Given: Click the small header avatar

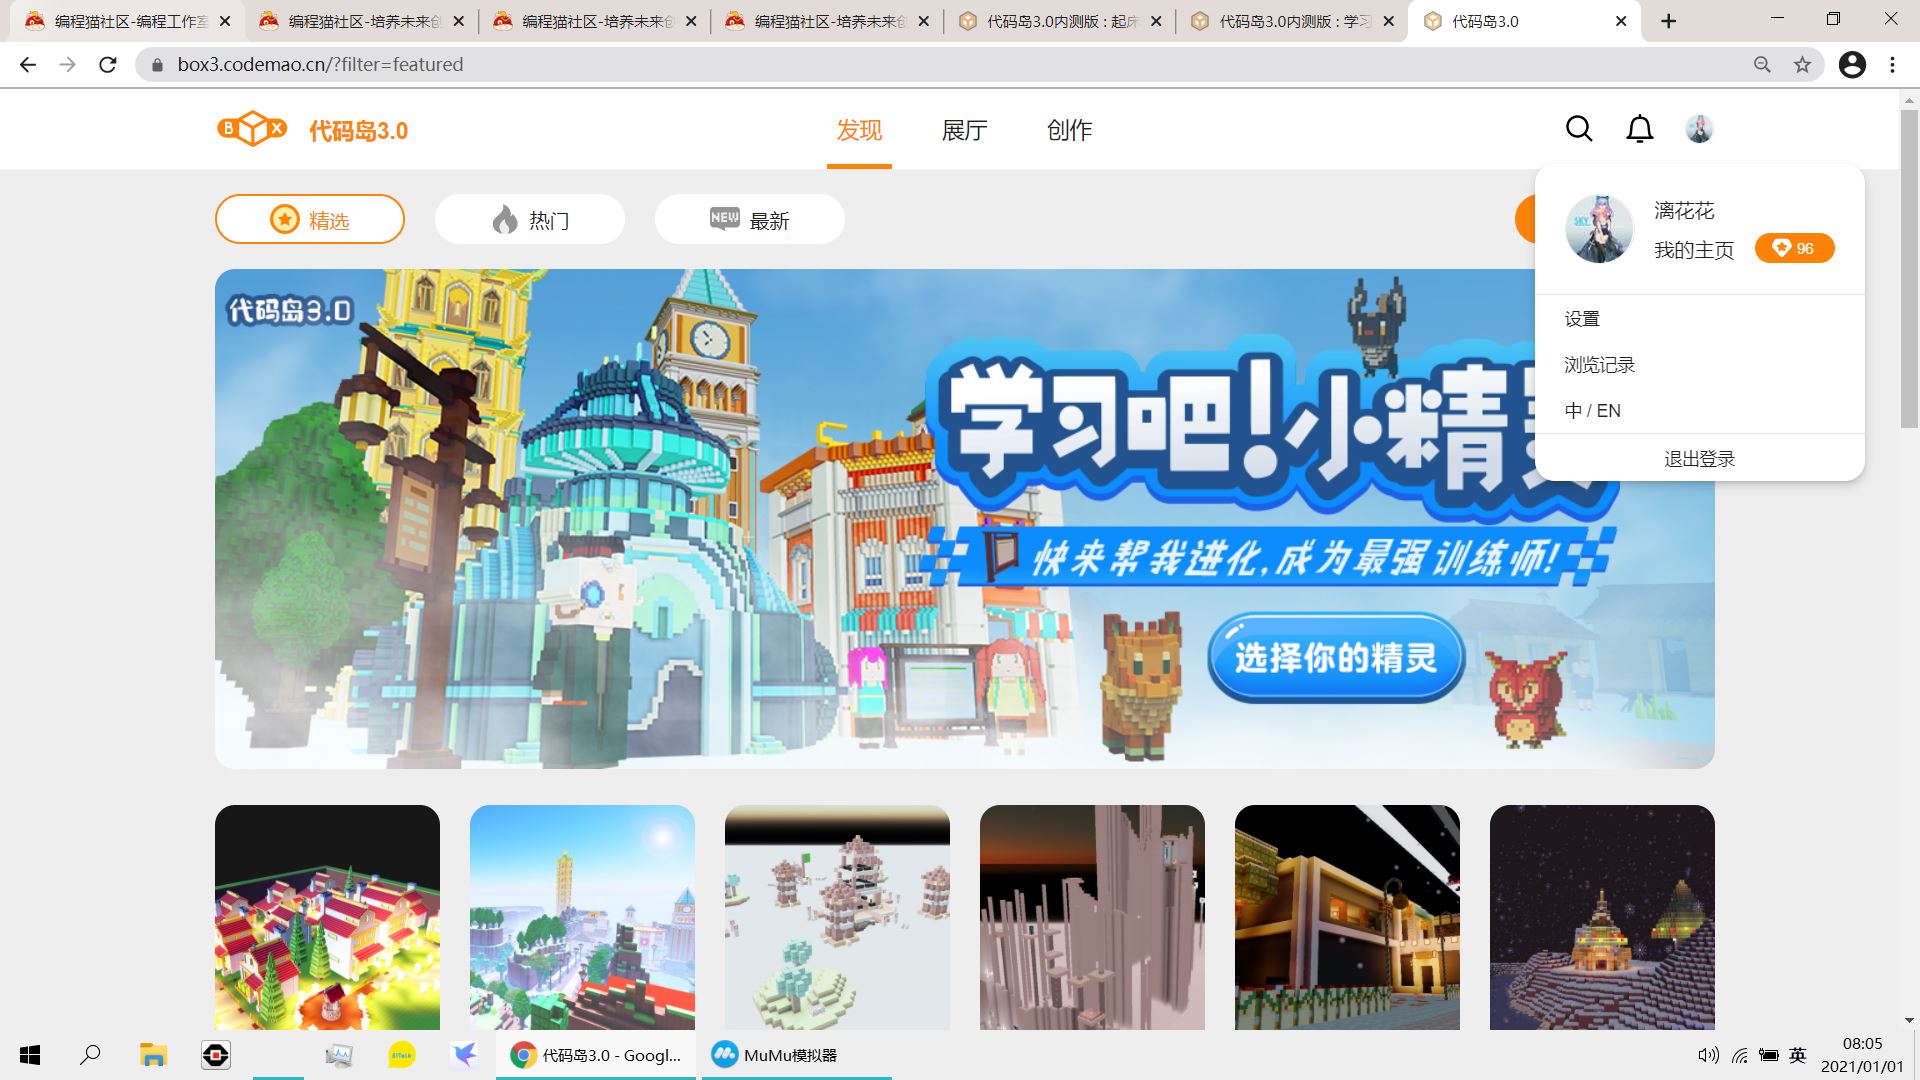Looking at the screenshot, I should (1699, 129).
